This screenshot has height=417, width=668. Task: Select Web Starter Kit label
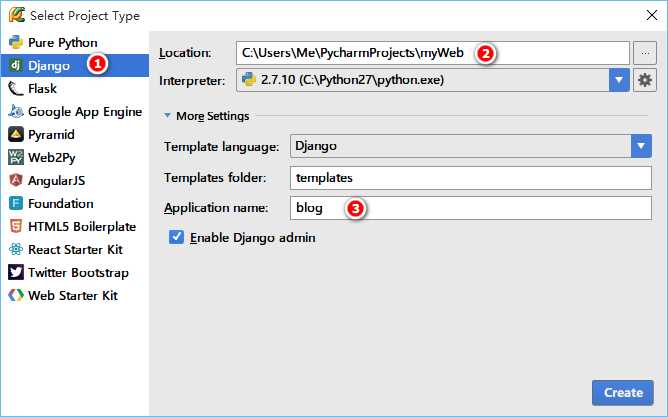click(72, 296)
